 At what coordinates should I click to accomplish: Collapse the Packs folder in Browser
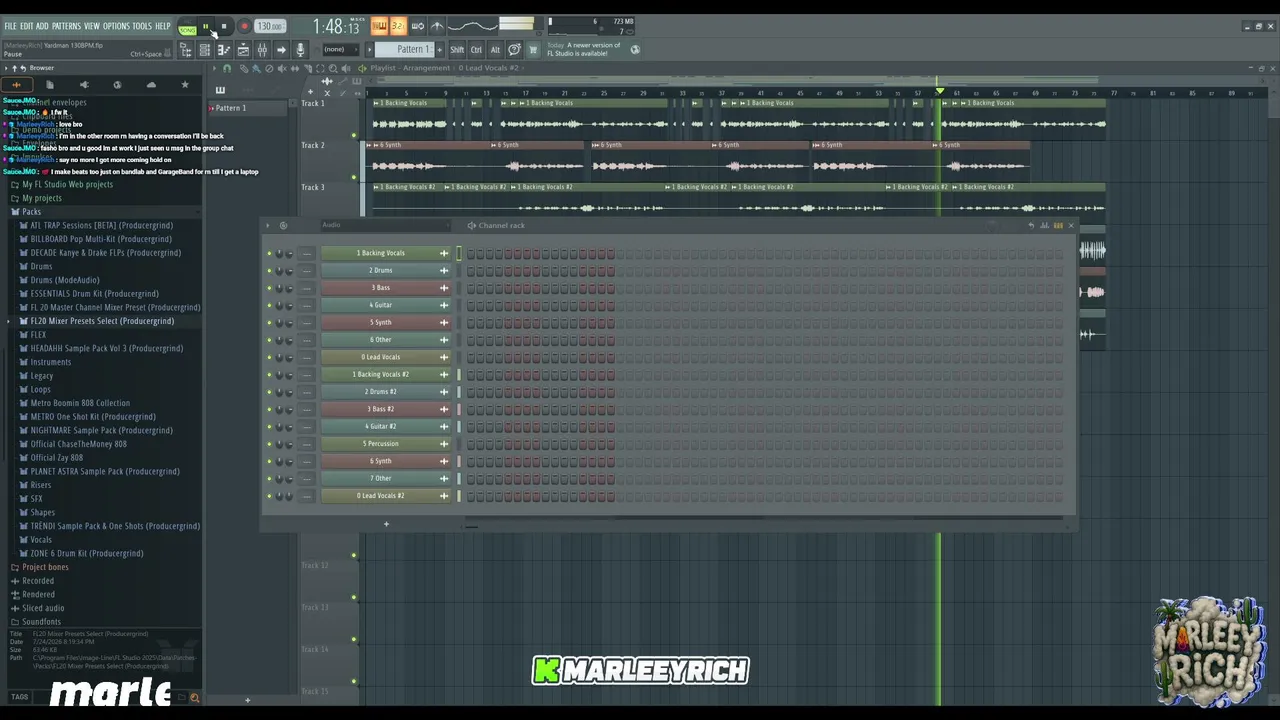(x=32, y=212)
